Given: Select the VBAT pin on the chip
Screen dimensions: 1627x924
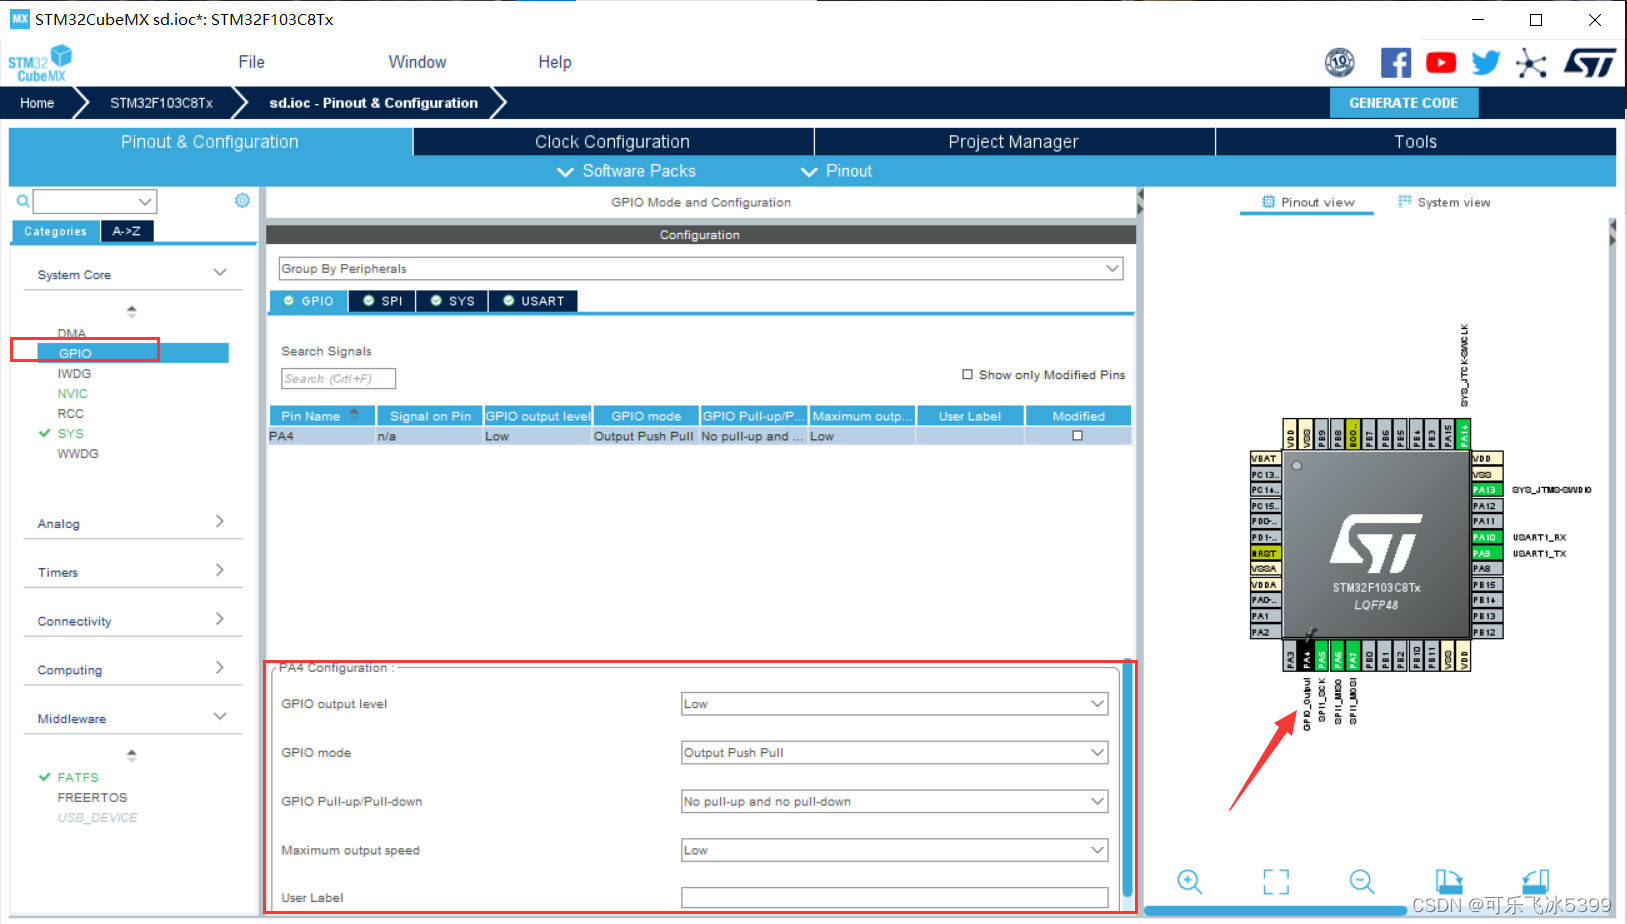Looking at the screenshot, I should coord(1265,459).
